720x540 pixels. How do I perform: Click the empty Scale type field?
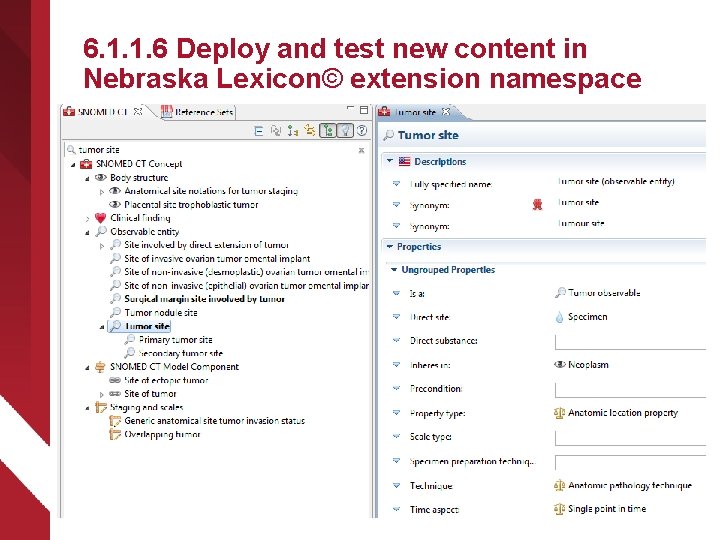[x=630, y=438]
